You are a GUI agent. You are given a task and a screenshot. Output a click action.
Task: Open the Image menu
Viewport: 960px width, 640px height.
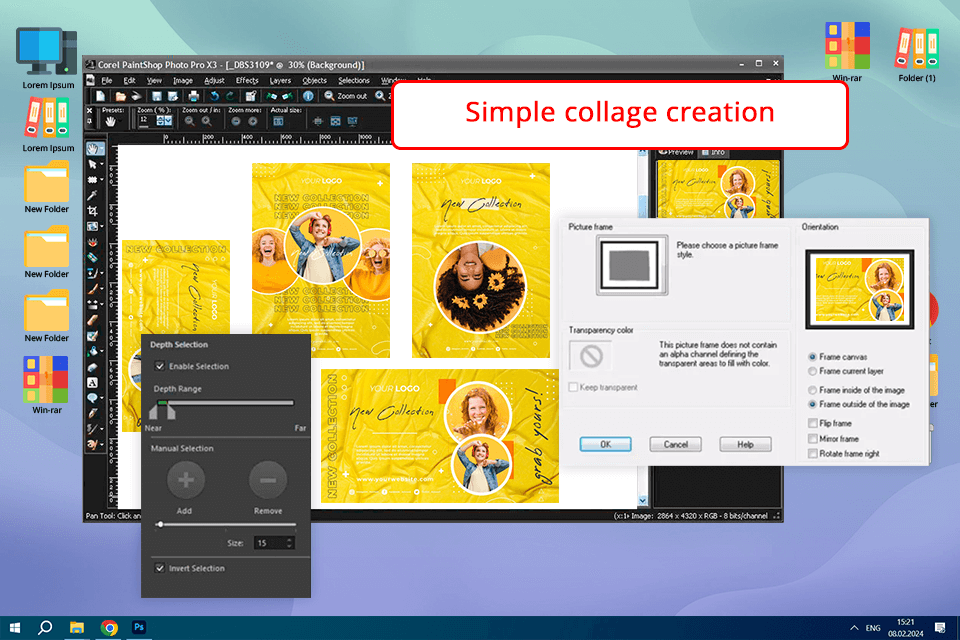click(x=182, y=80)
